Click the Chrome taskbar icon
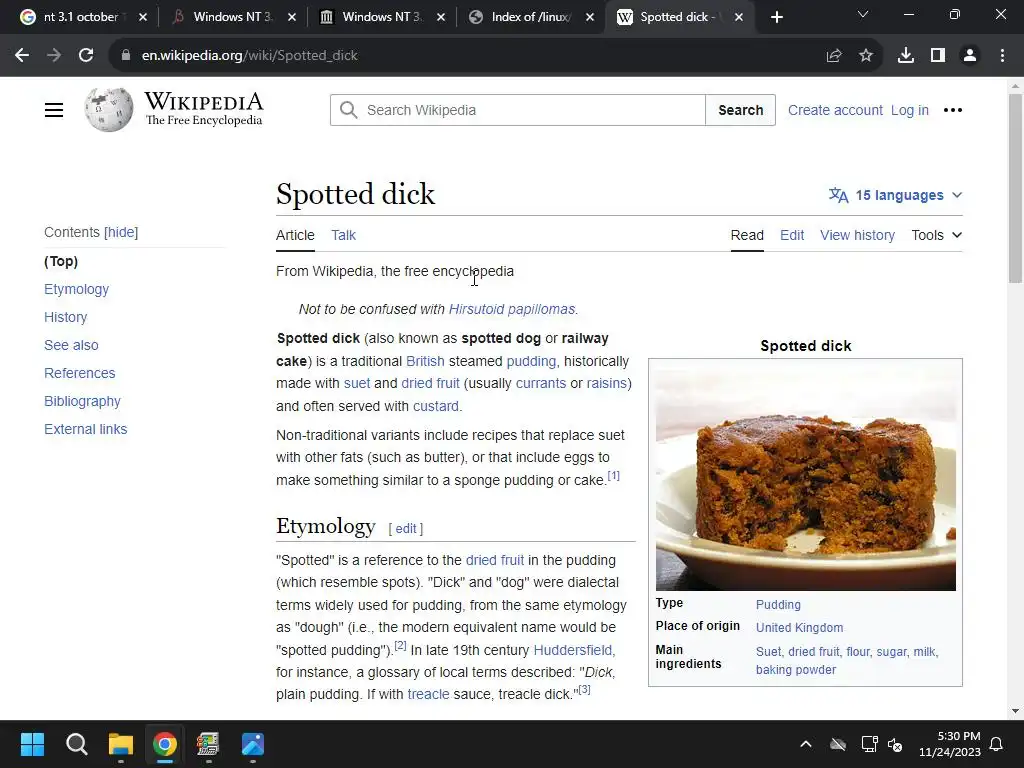This screenshot has height=768, width=1024. [x=165, y=744]
